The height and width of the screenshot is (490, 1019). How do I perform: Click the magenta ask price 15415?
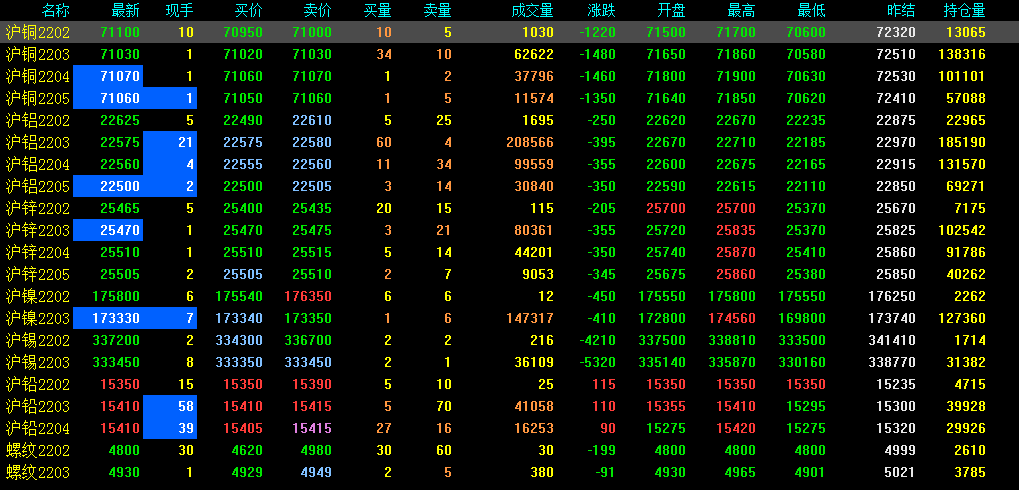click(x=312, y=428)
